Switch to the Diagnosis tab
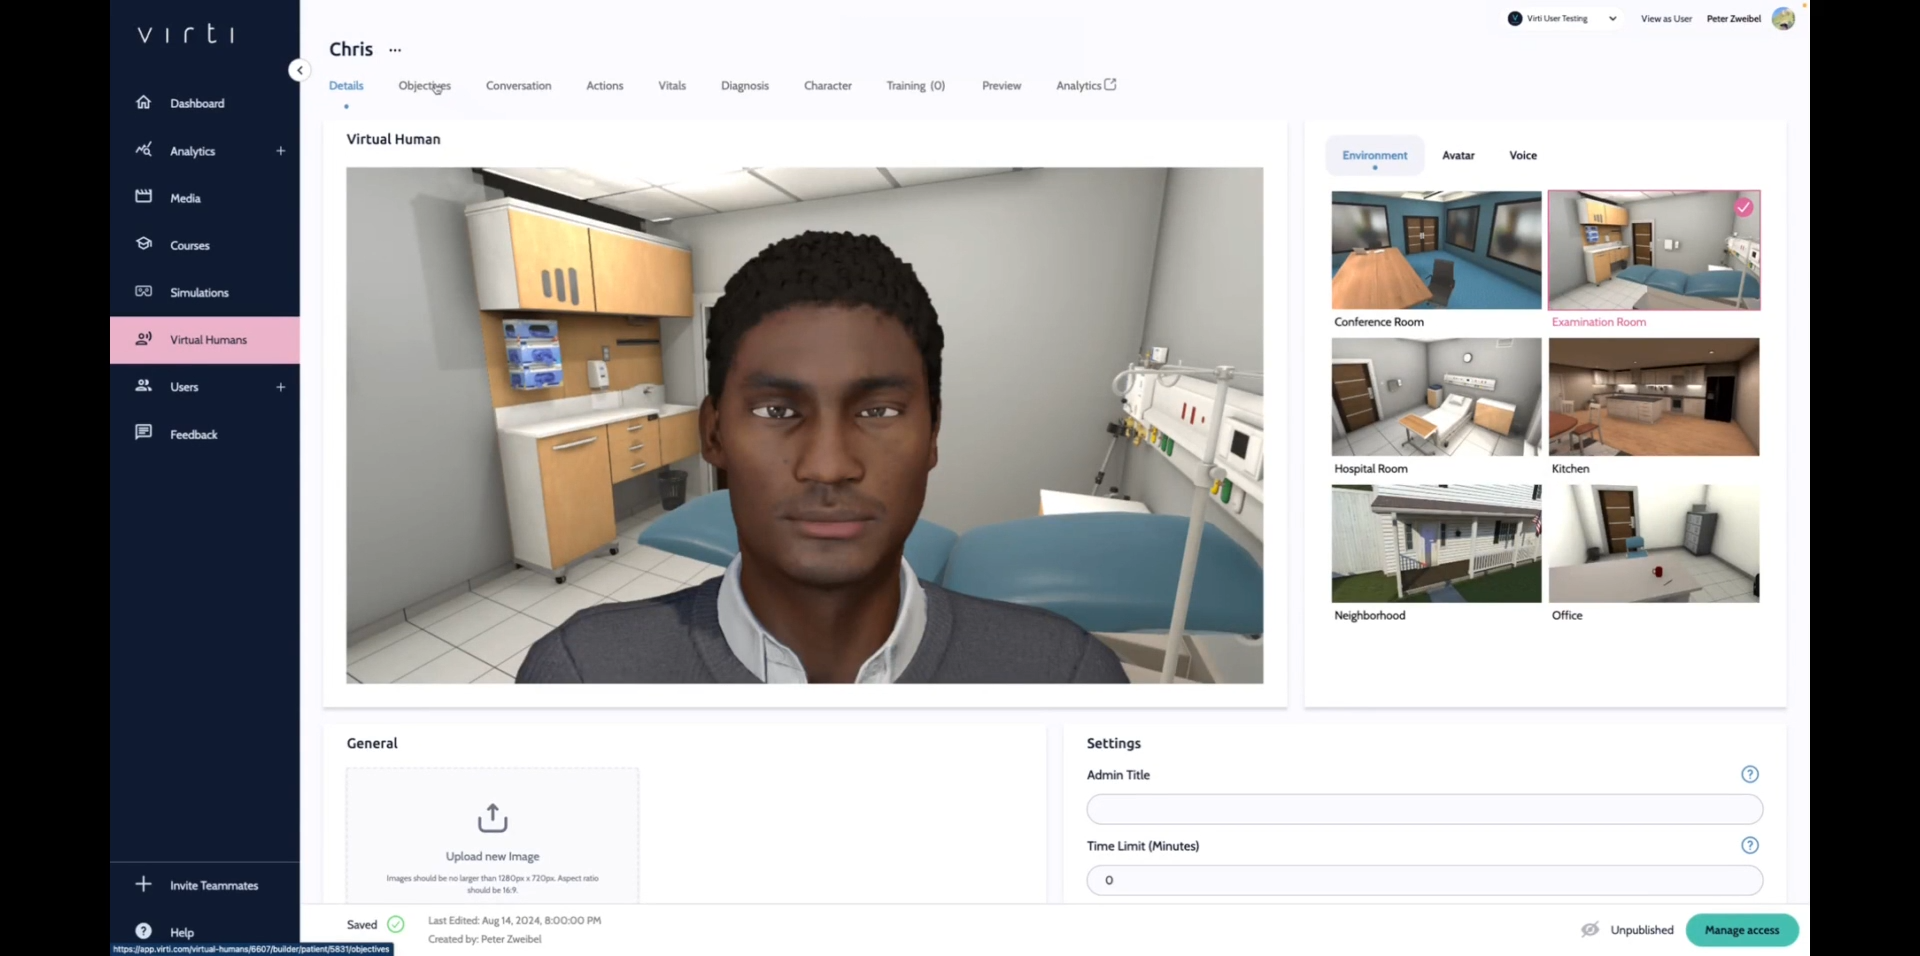 (745, 86)
